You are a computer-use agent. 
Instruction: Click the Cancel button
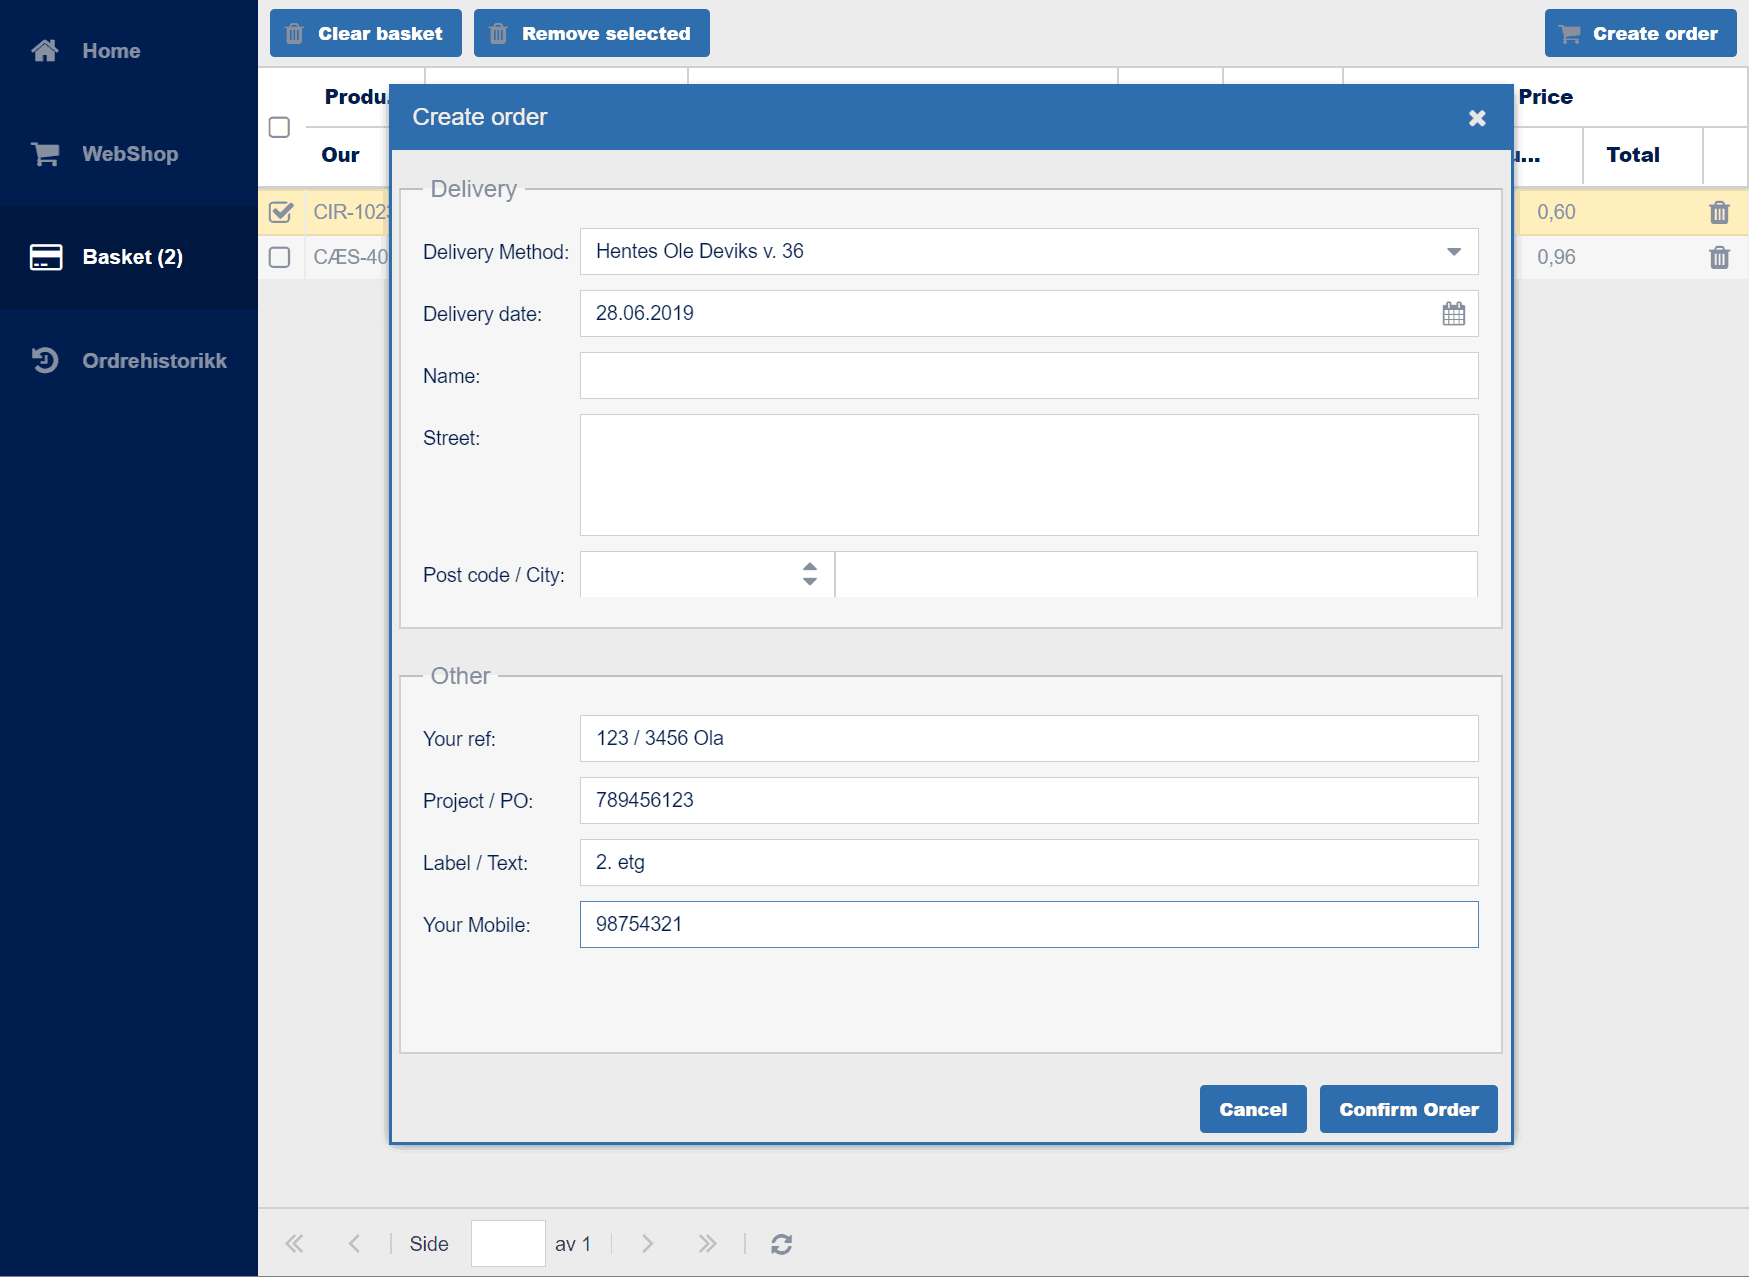tap(1252, 1109)
